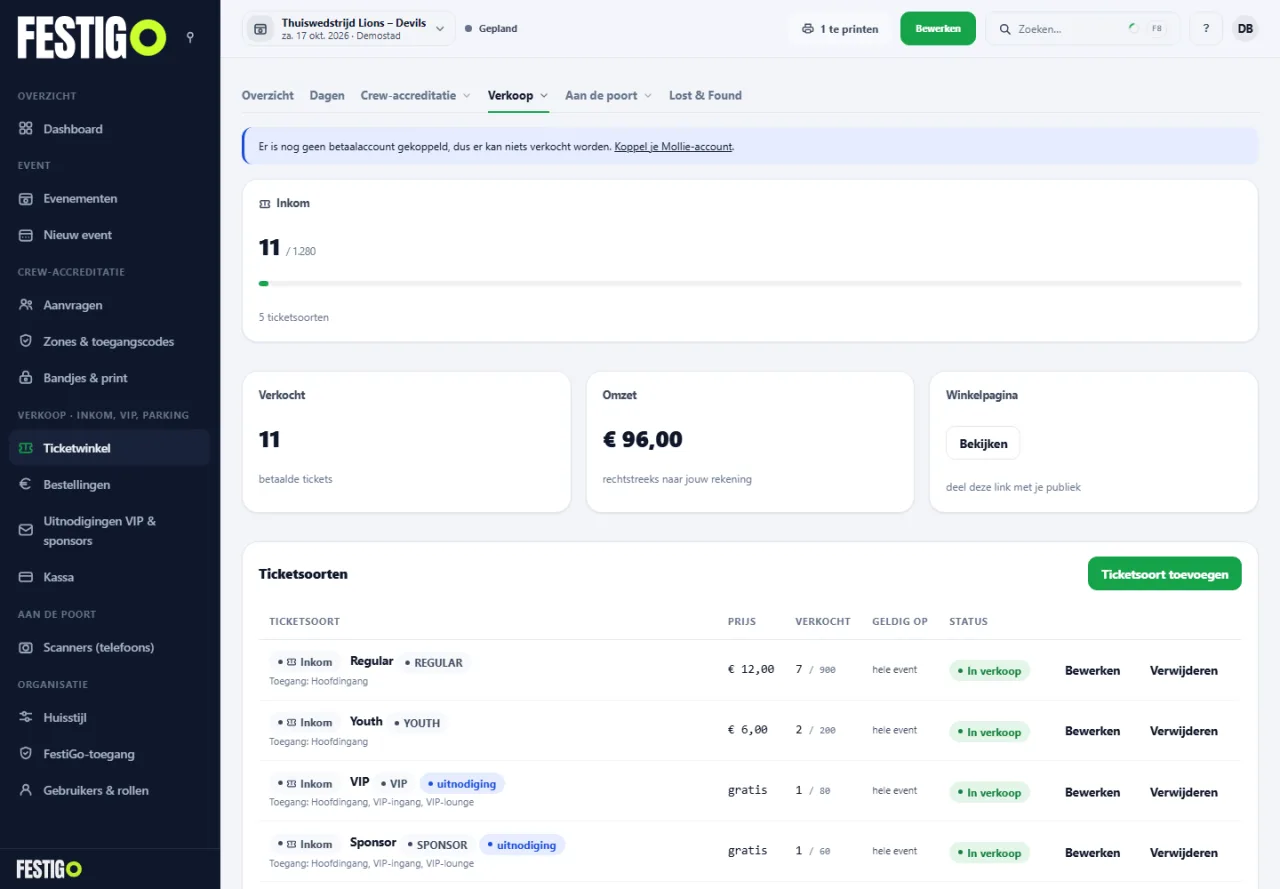Click the € 96,00 Omzet value

(643, 439)
